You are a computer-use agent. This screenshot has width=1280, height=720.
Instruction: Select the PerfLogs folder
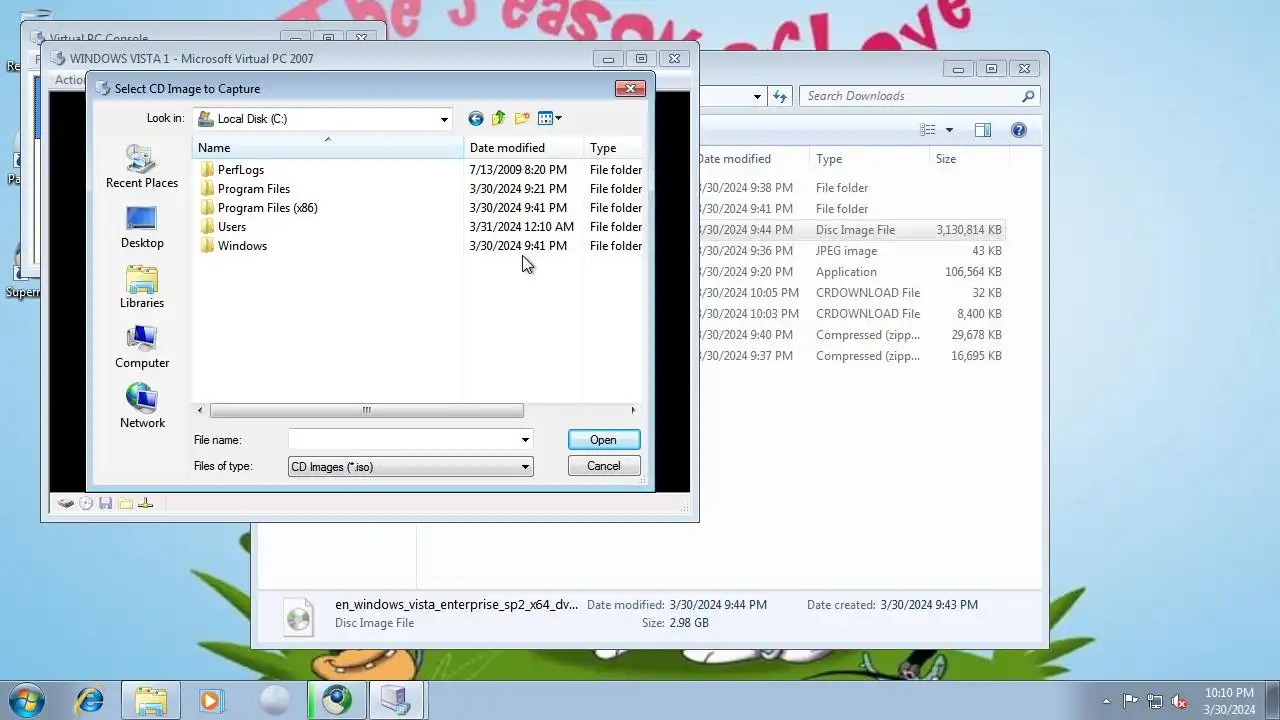pyautogui.click(x=240, y=170)
